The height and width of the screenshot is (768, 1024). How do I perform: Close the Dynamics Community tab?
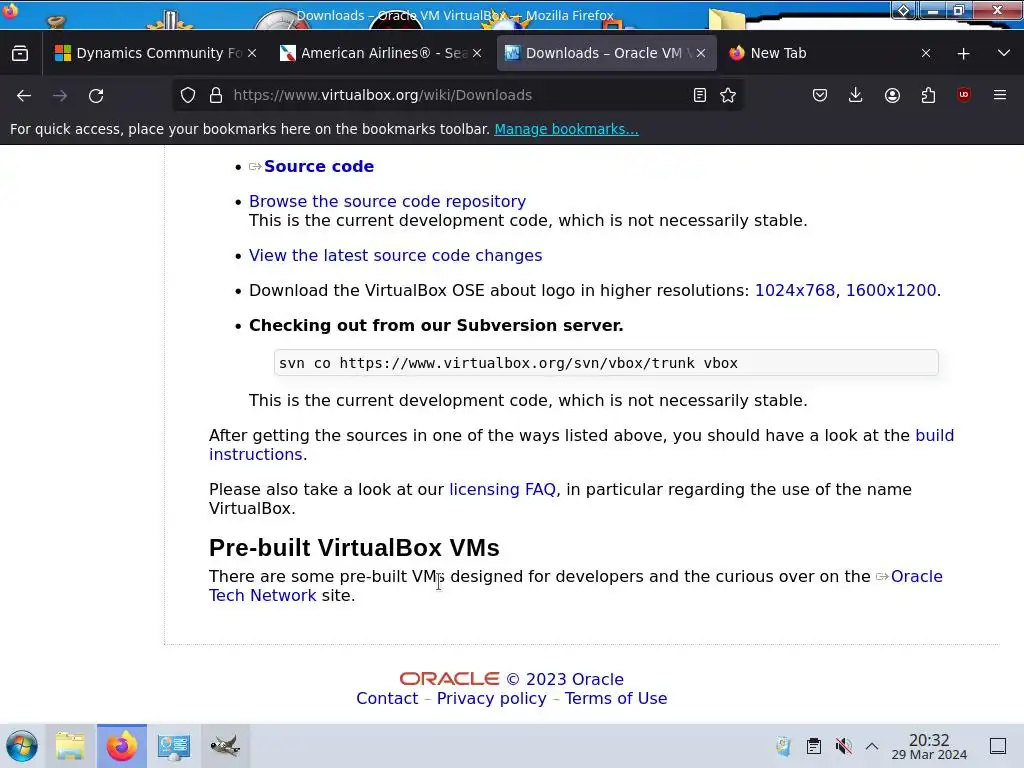pyautogui.click(x=252, y=53)
